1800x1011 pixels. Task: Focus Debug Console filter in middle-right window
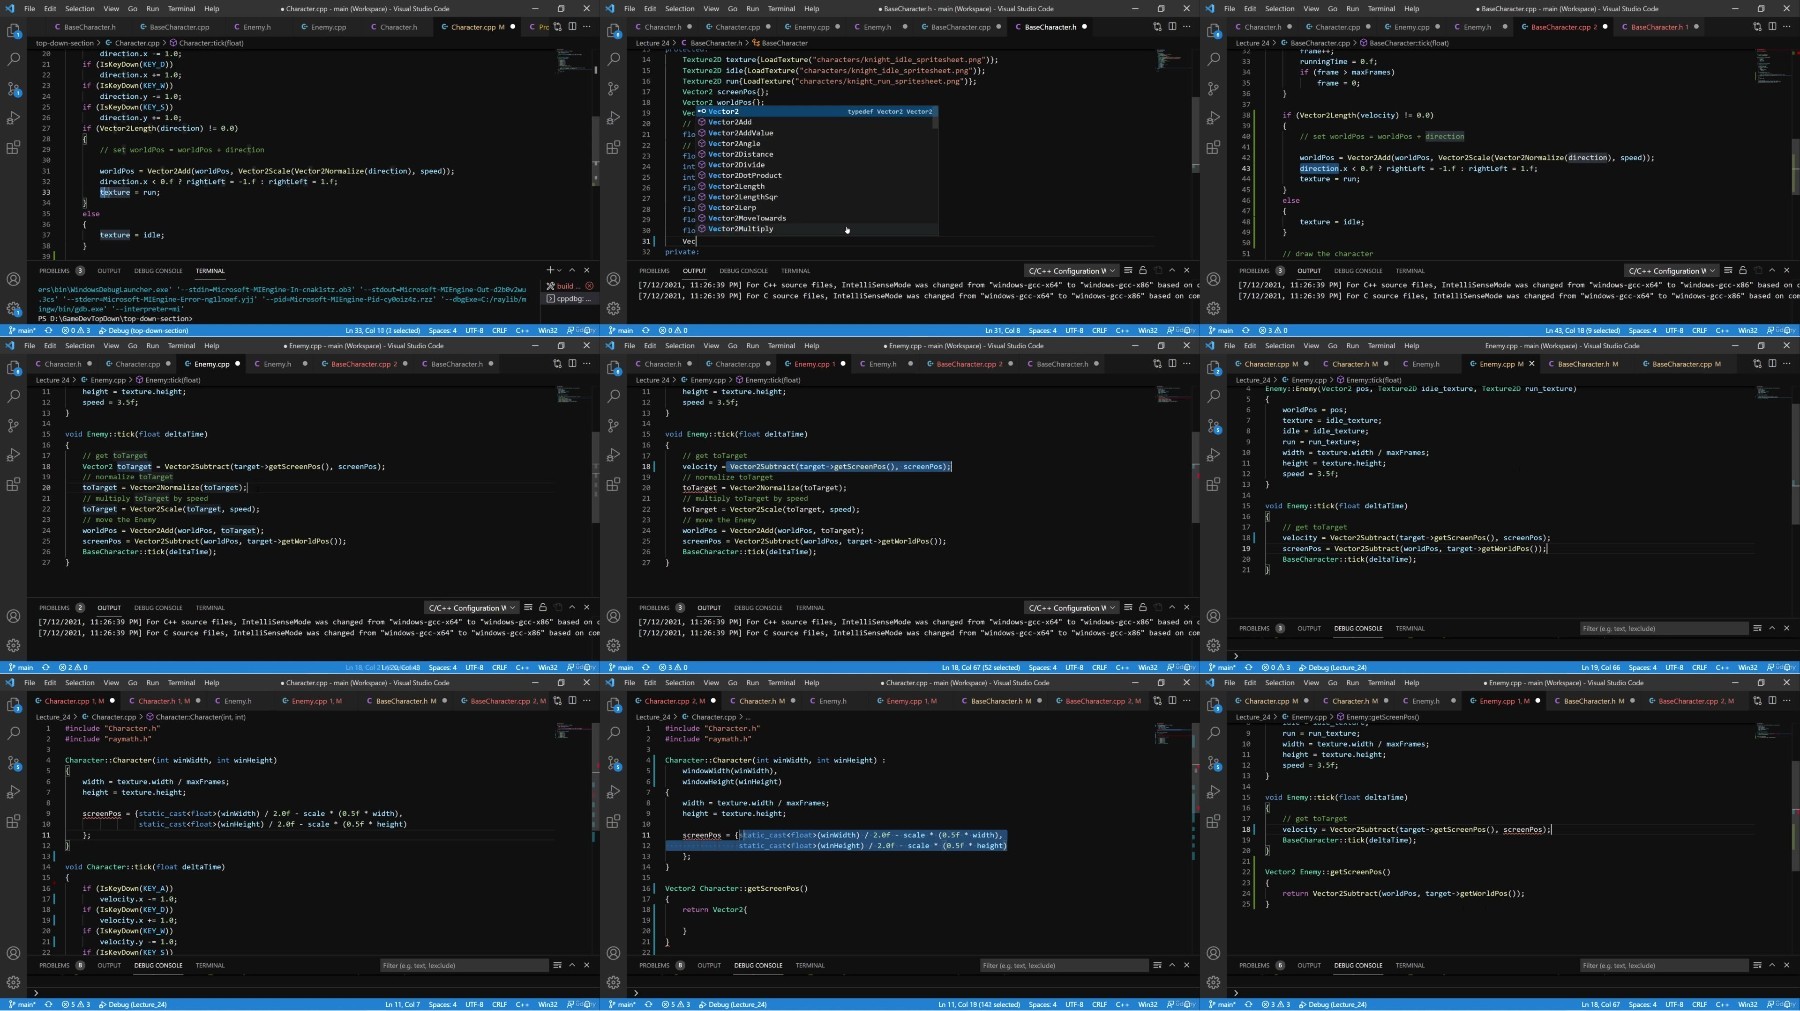(1663, 628)
